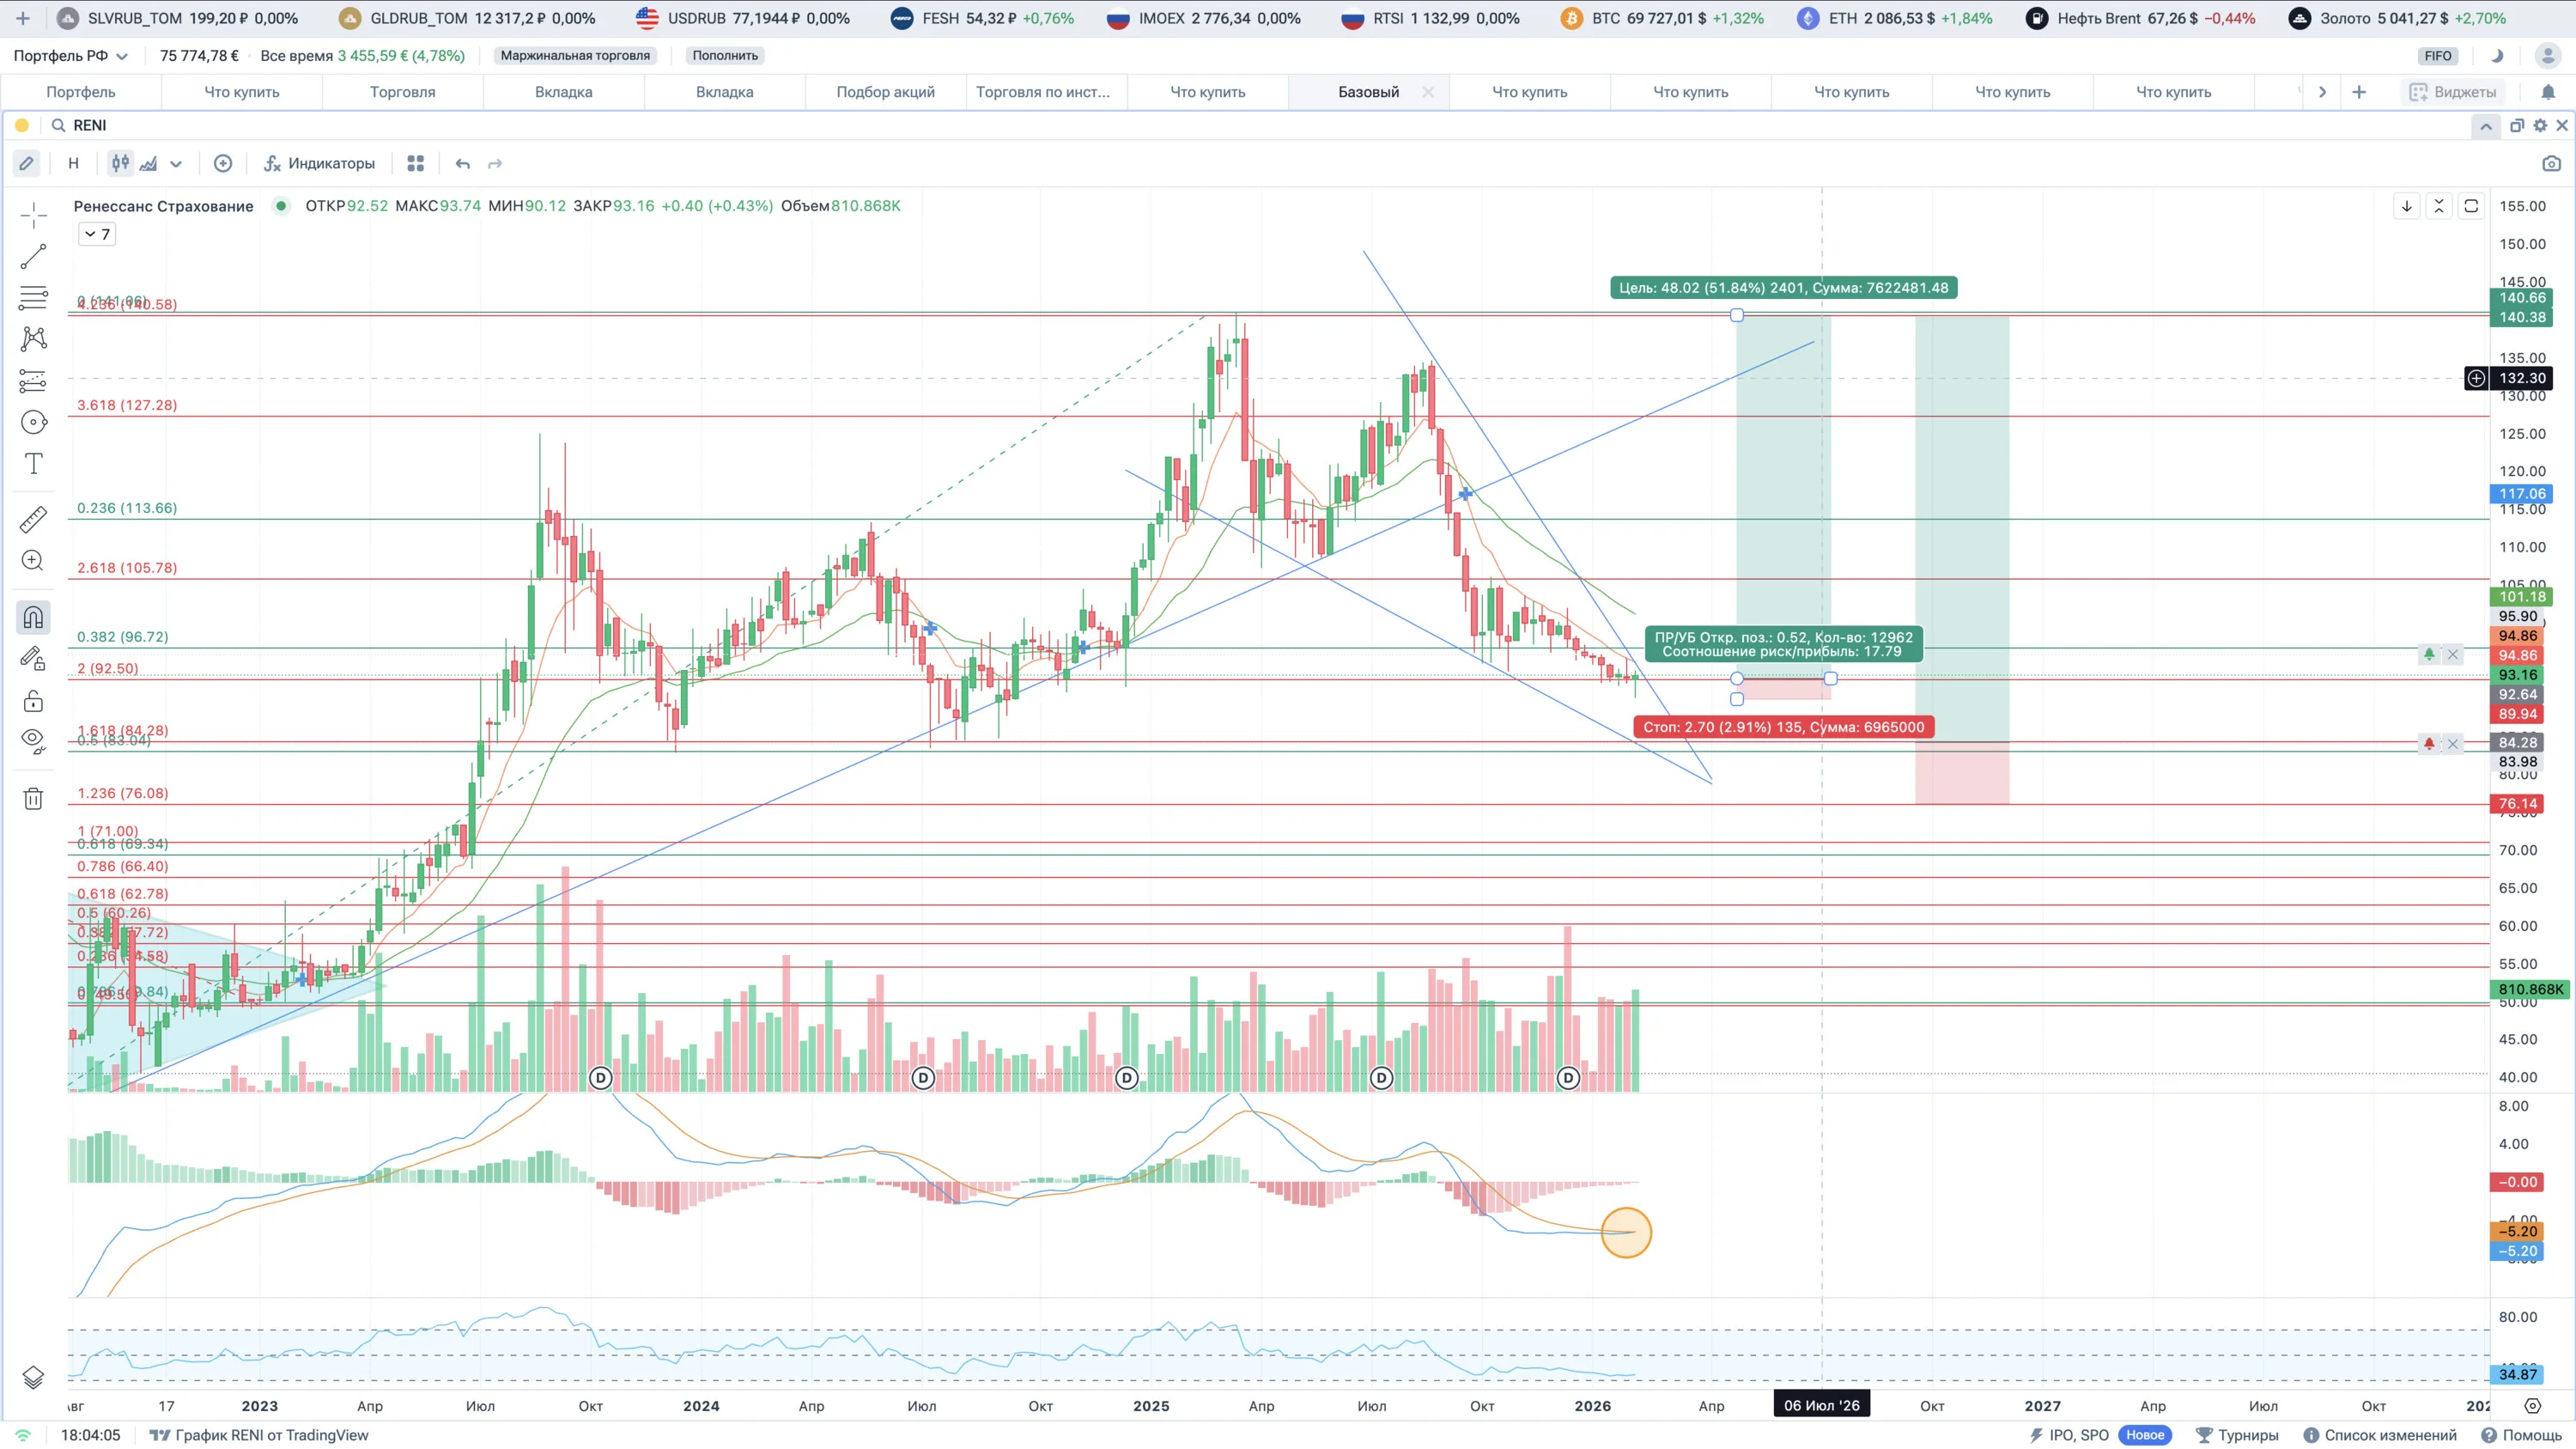Lock all drawing tools

coord(33,700)
